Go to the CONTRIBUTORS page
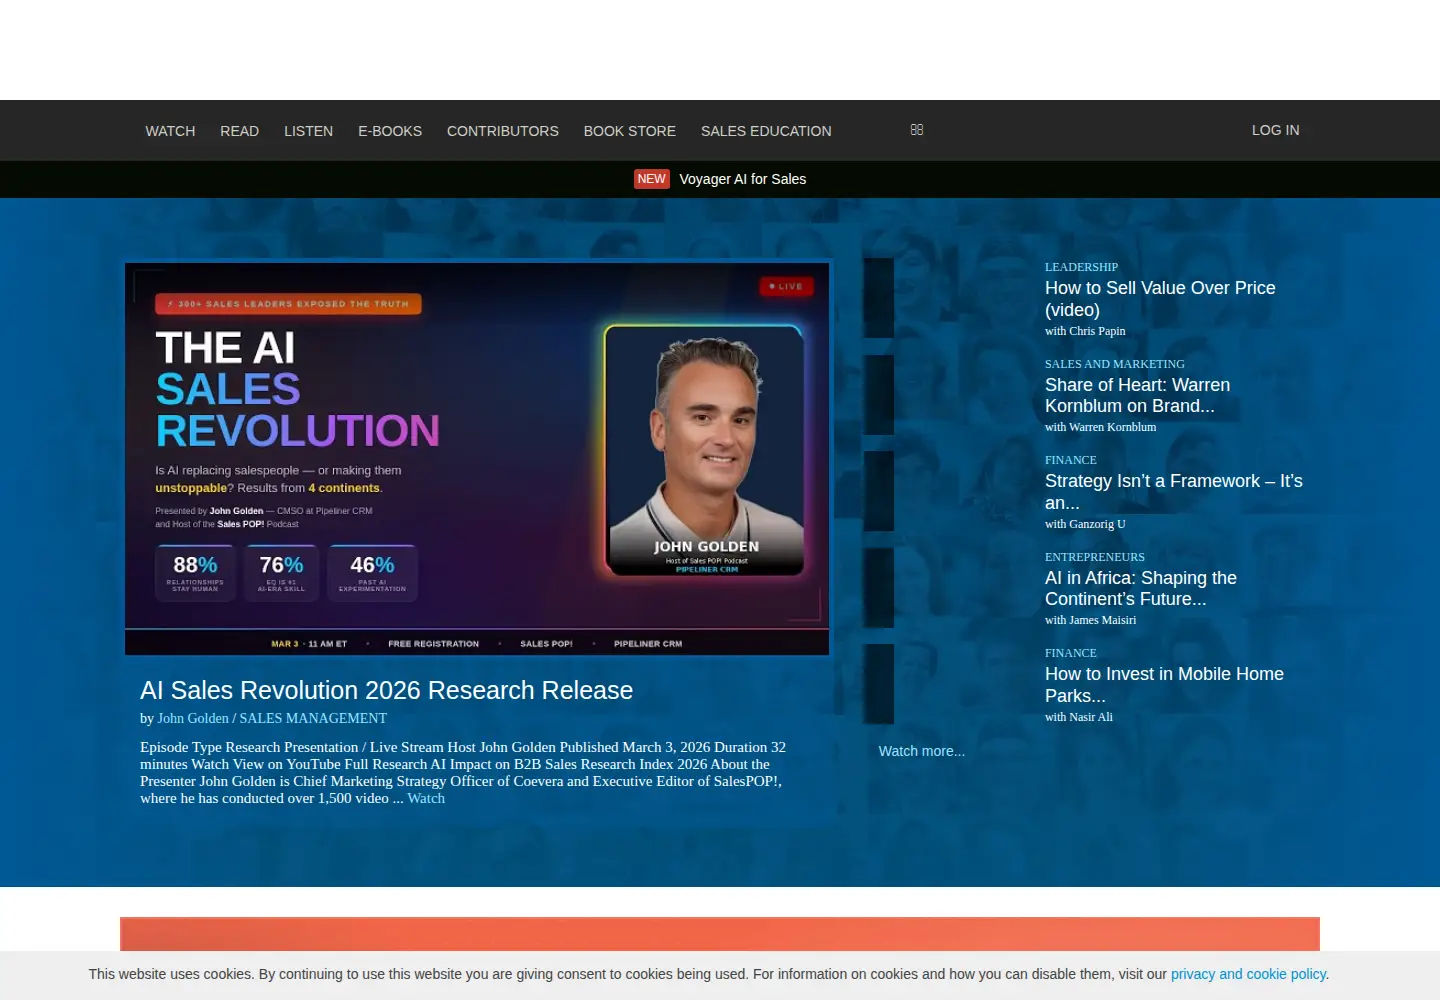Screen dimensions: 1440x1000 click(x=503, y=131)
